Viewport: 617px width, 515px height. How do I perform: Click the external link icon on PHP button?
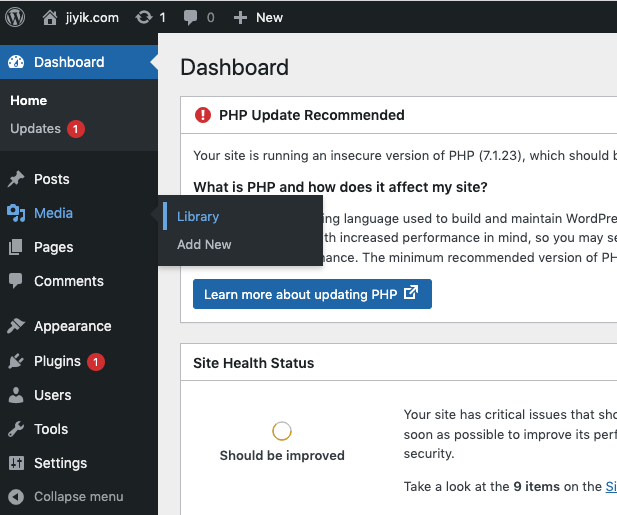(410, 292)
